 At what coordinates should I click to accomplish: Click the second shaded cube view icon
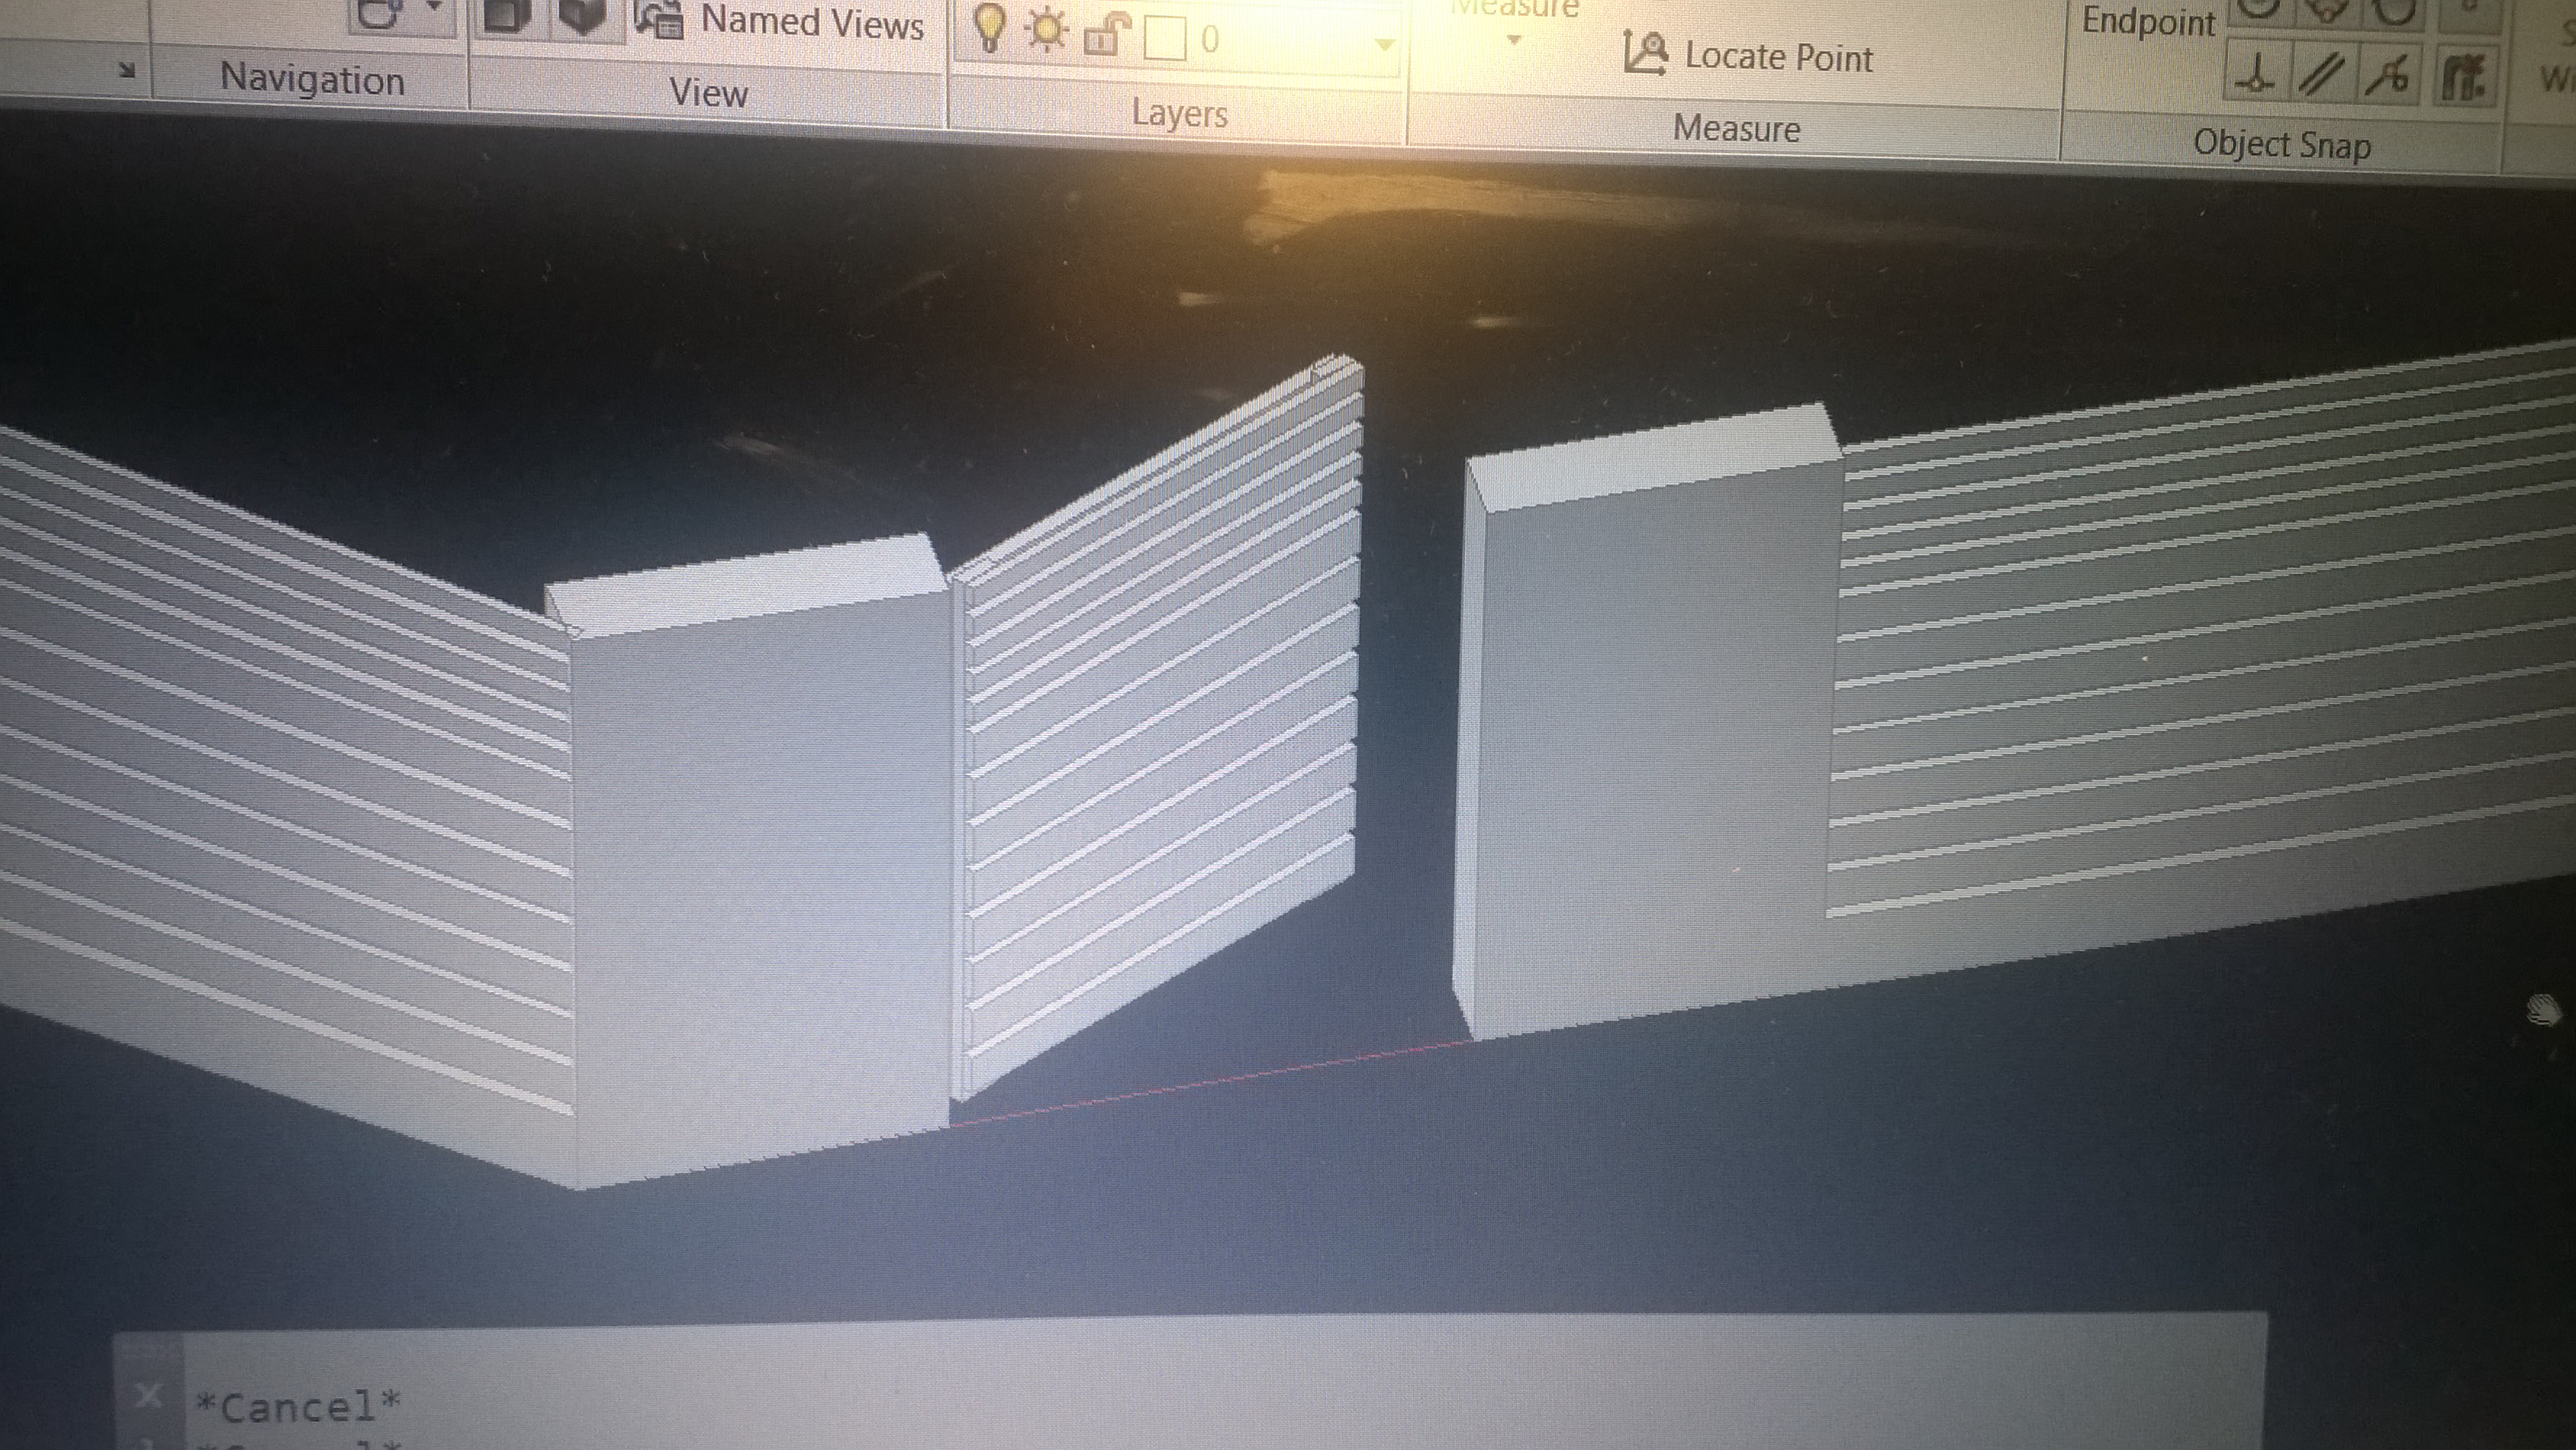click(583, 14)
